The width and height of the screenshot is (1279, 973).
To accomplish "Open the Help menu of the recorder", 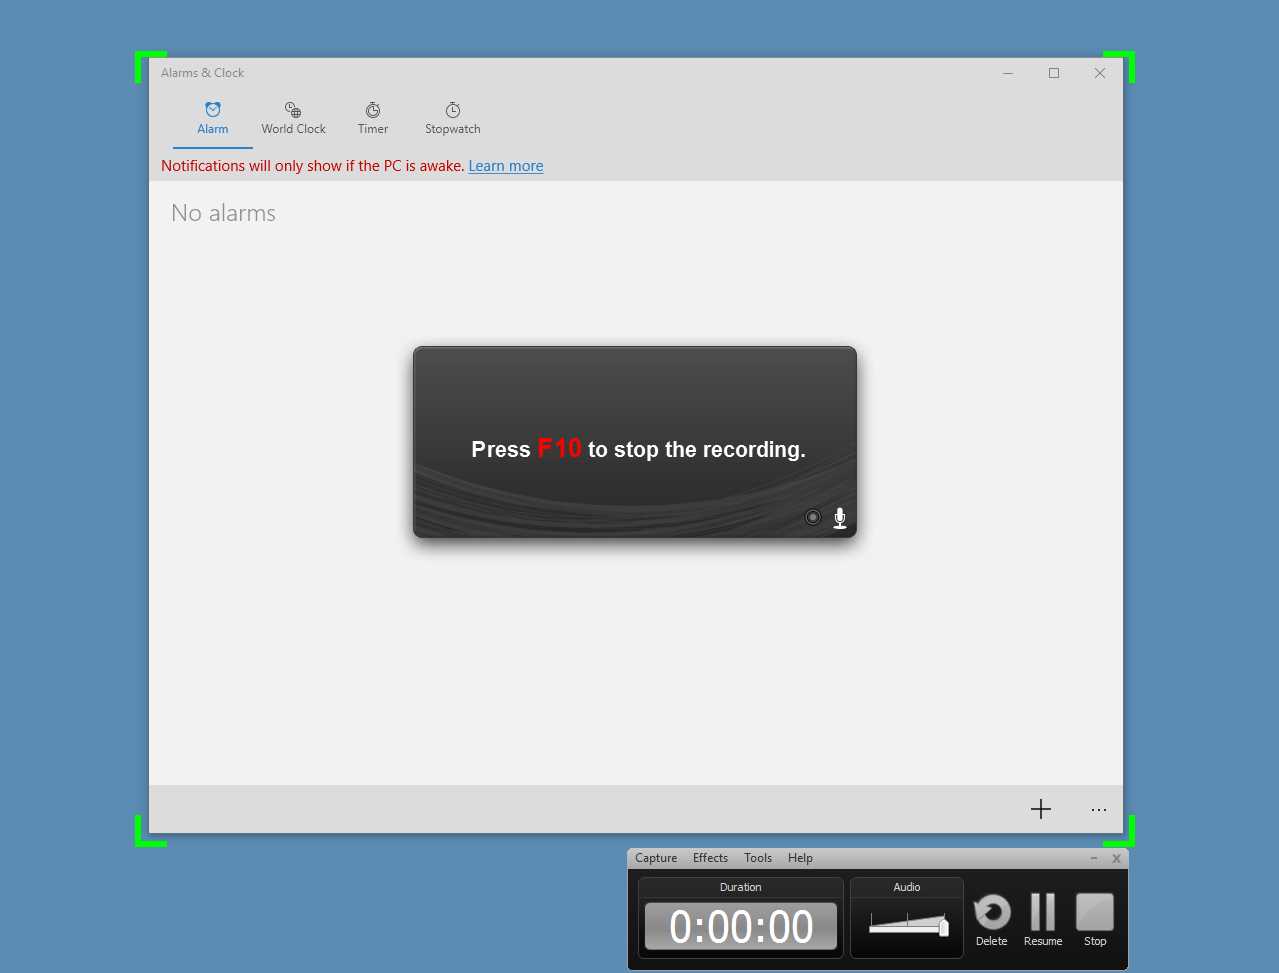I will coord(799,857).
